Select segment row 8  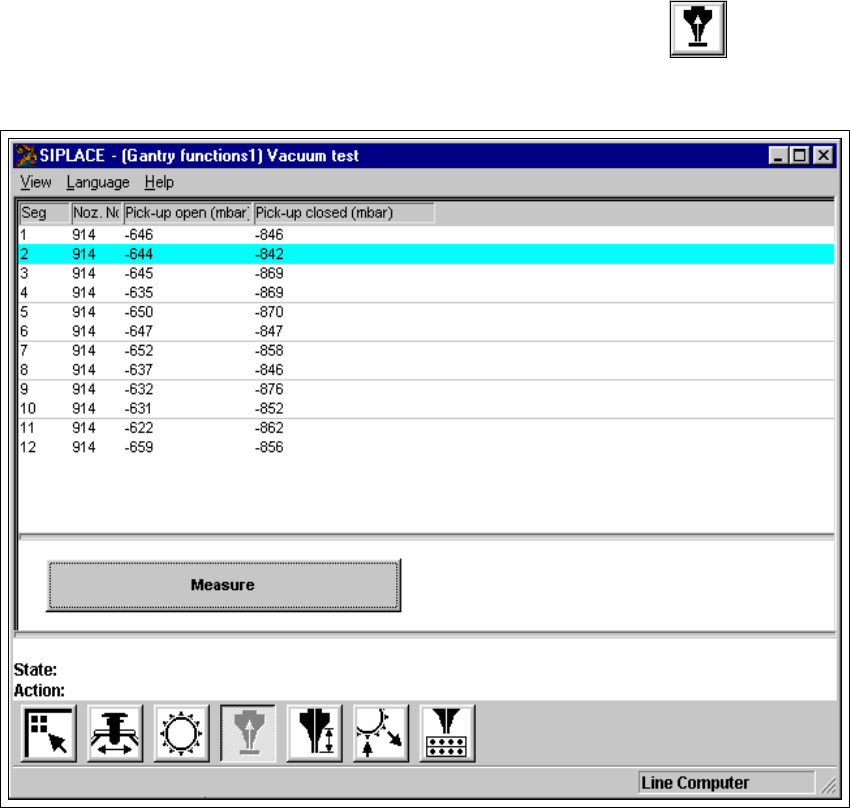click(x=426, y=370)
